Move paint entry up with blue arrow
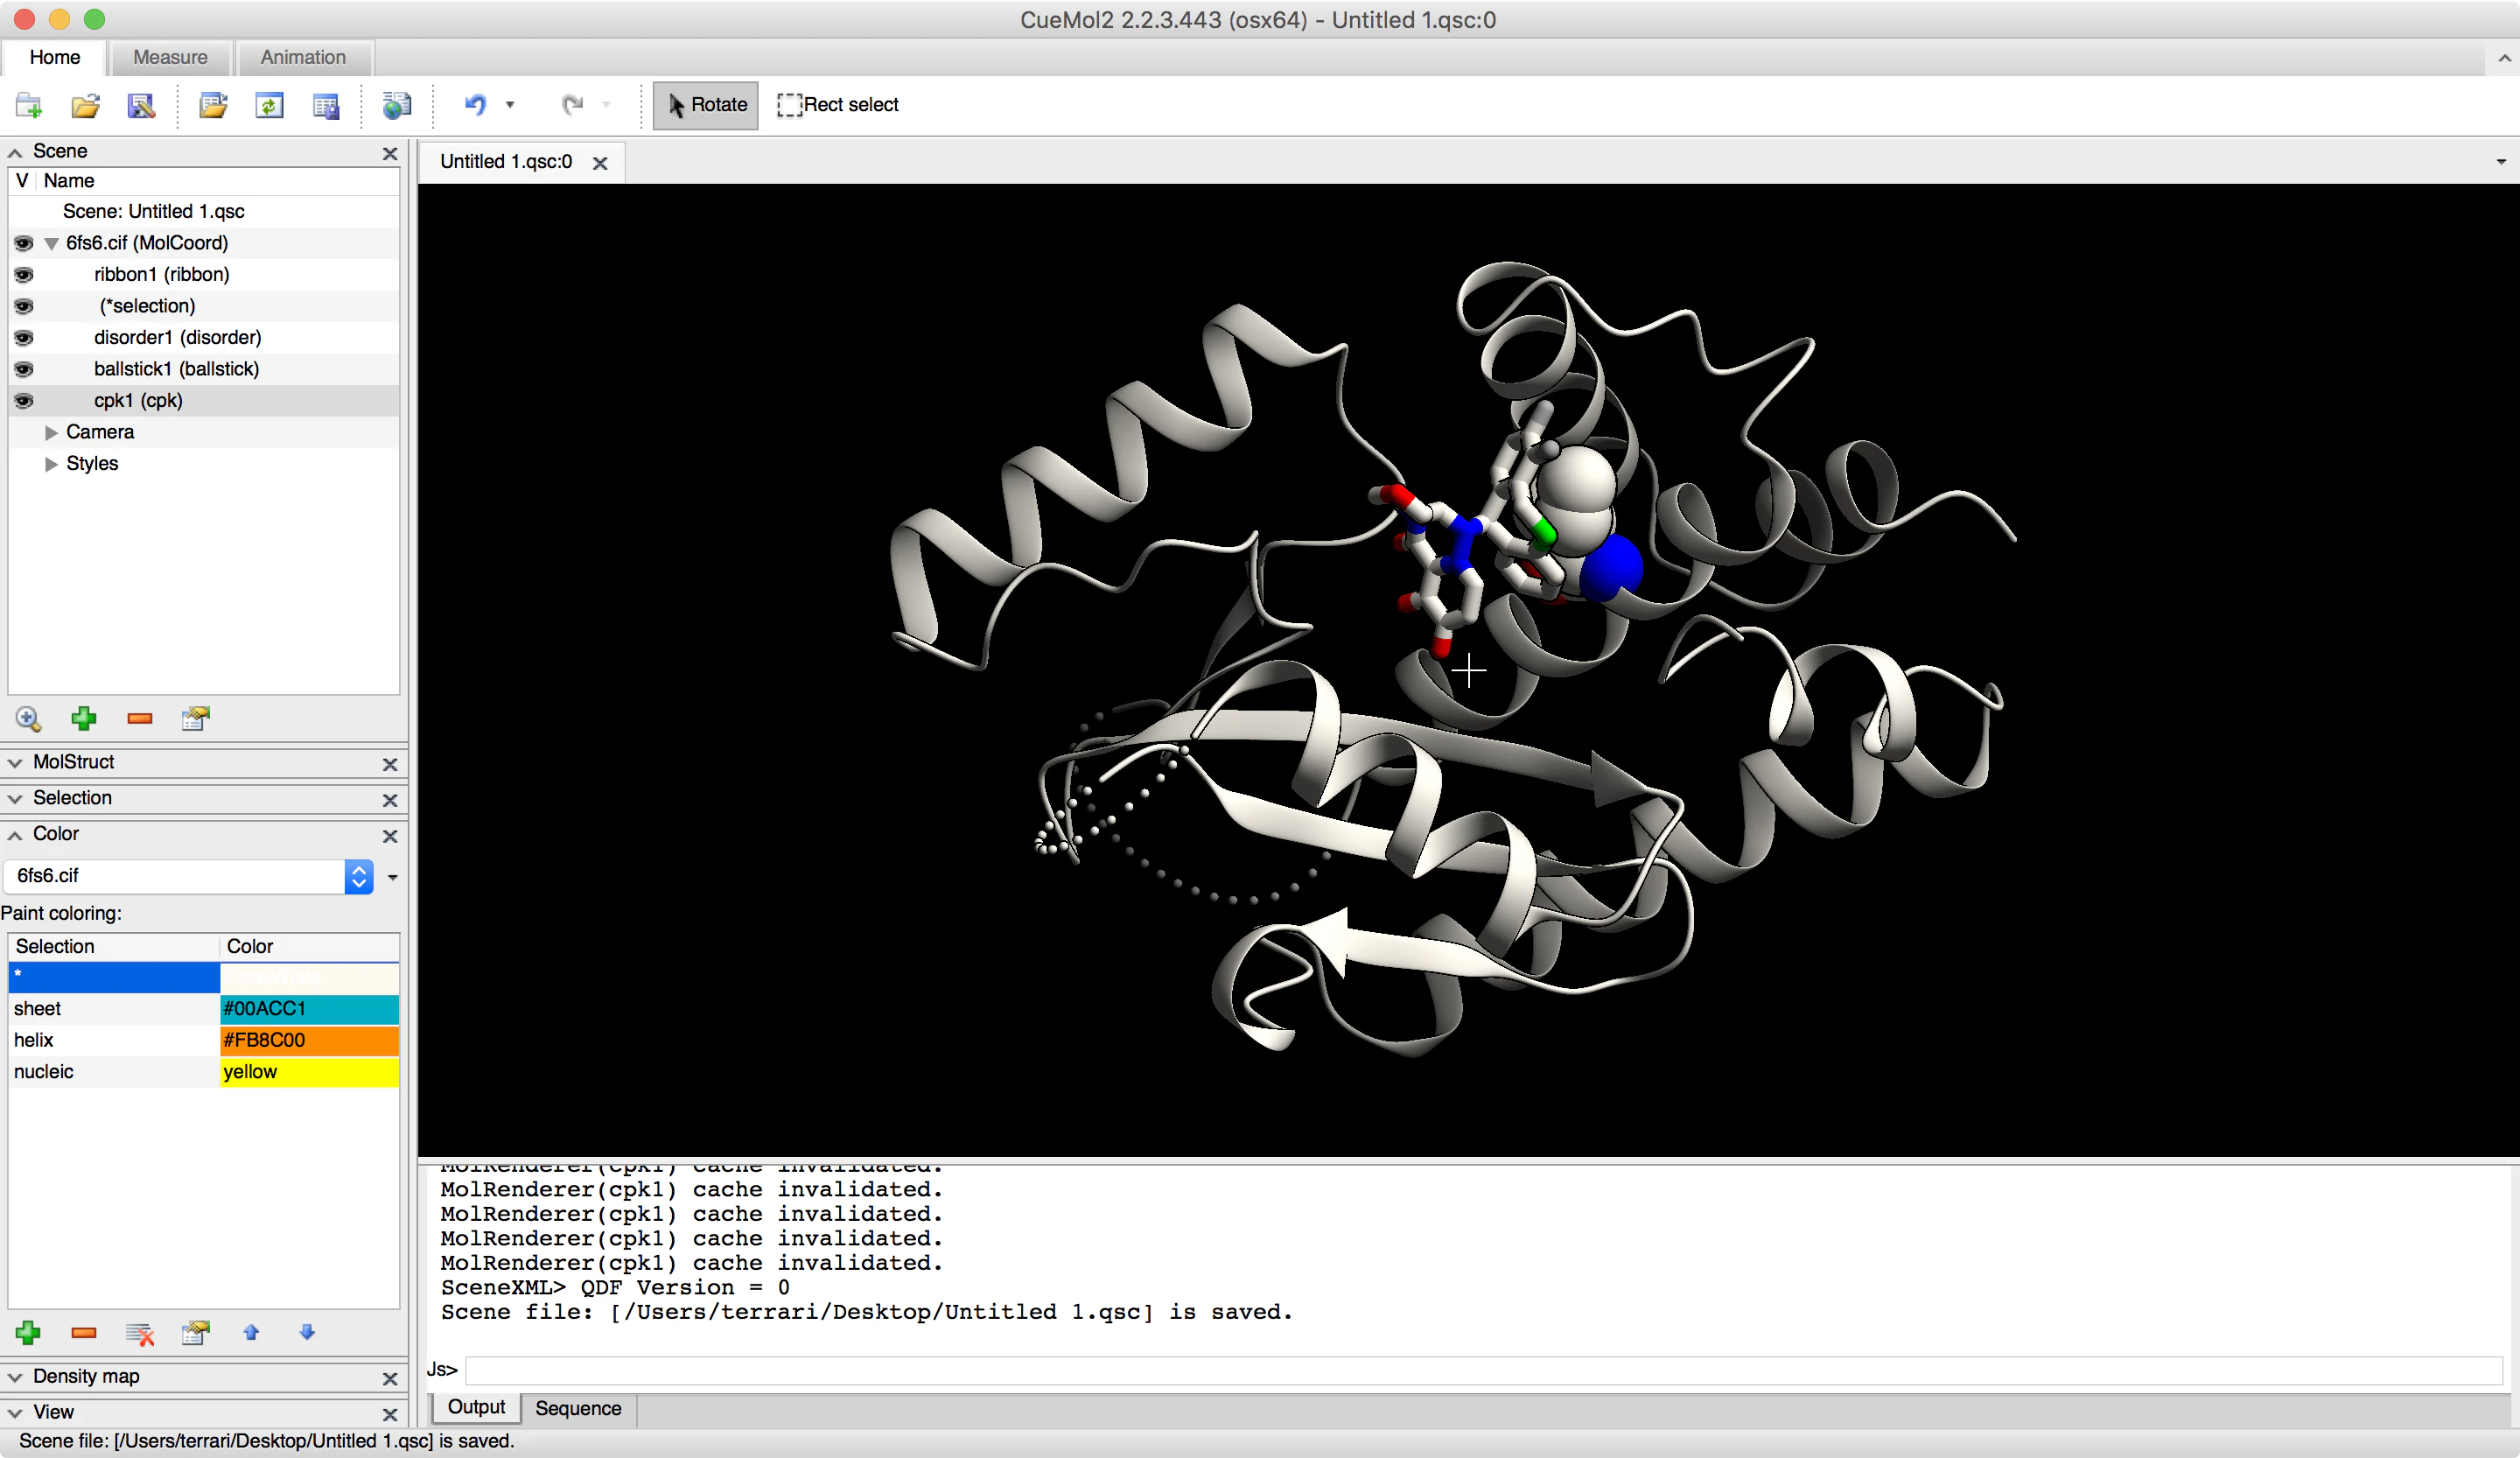Viewport: 2520px width, 1458px height. click(x=251, y=1332)
